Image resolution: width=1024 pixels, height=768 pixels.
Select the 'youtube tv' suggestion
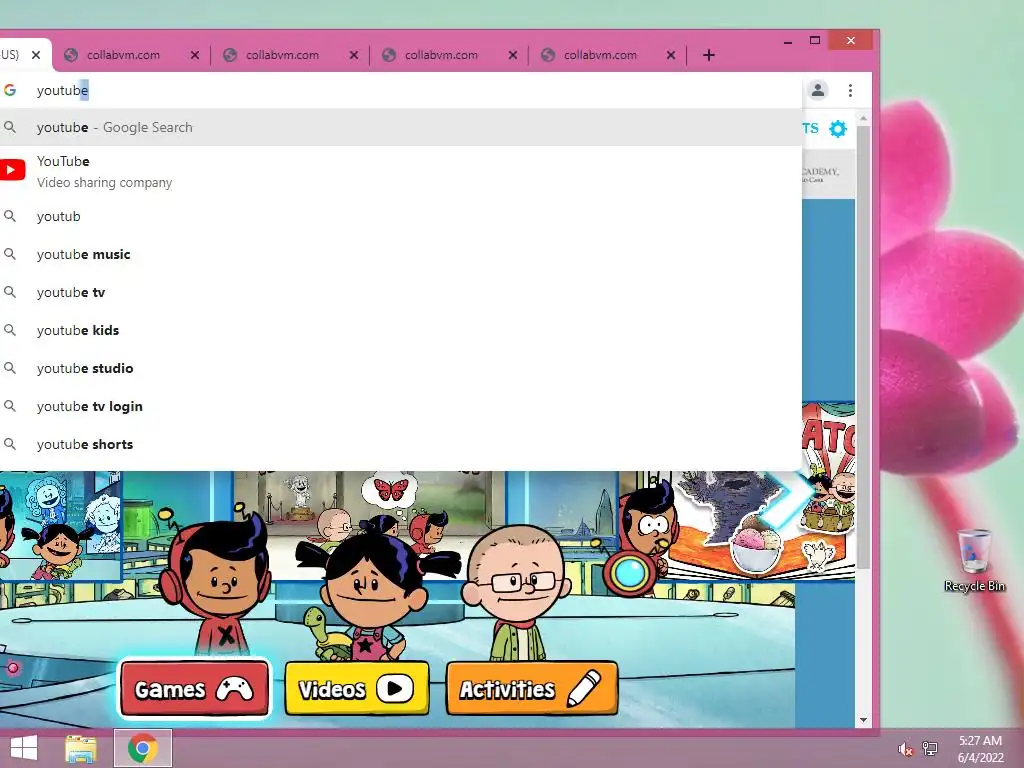tap(401, 292)
